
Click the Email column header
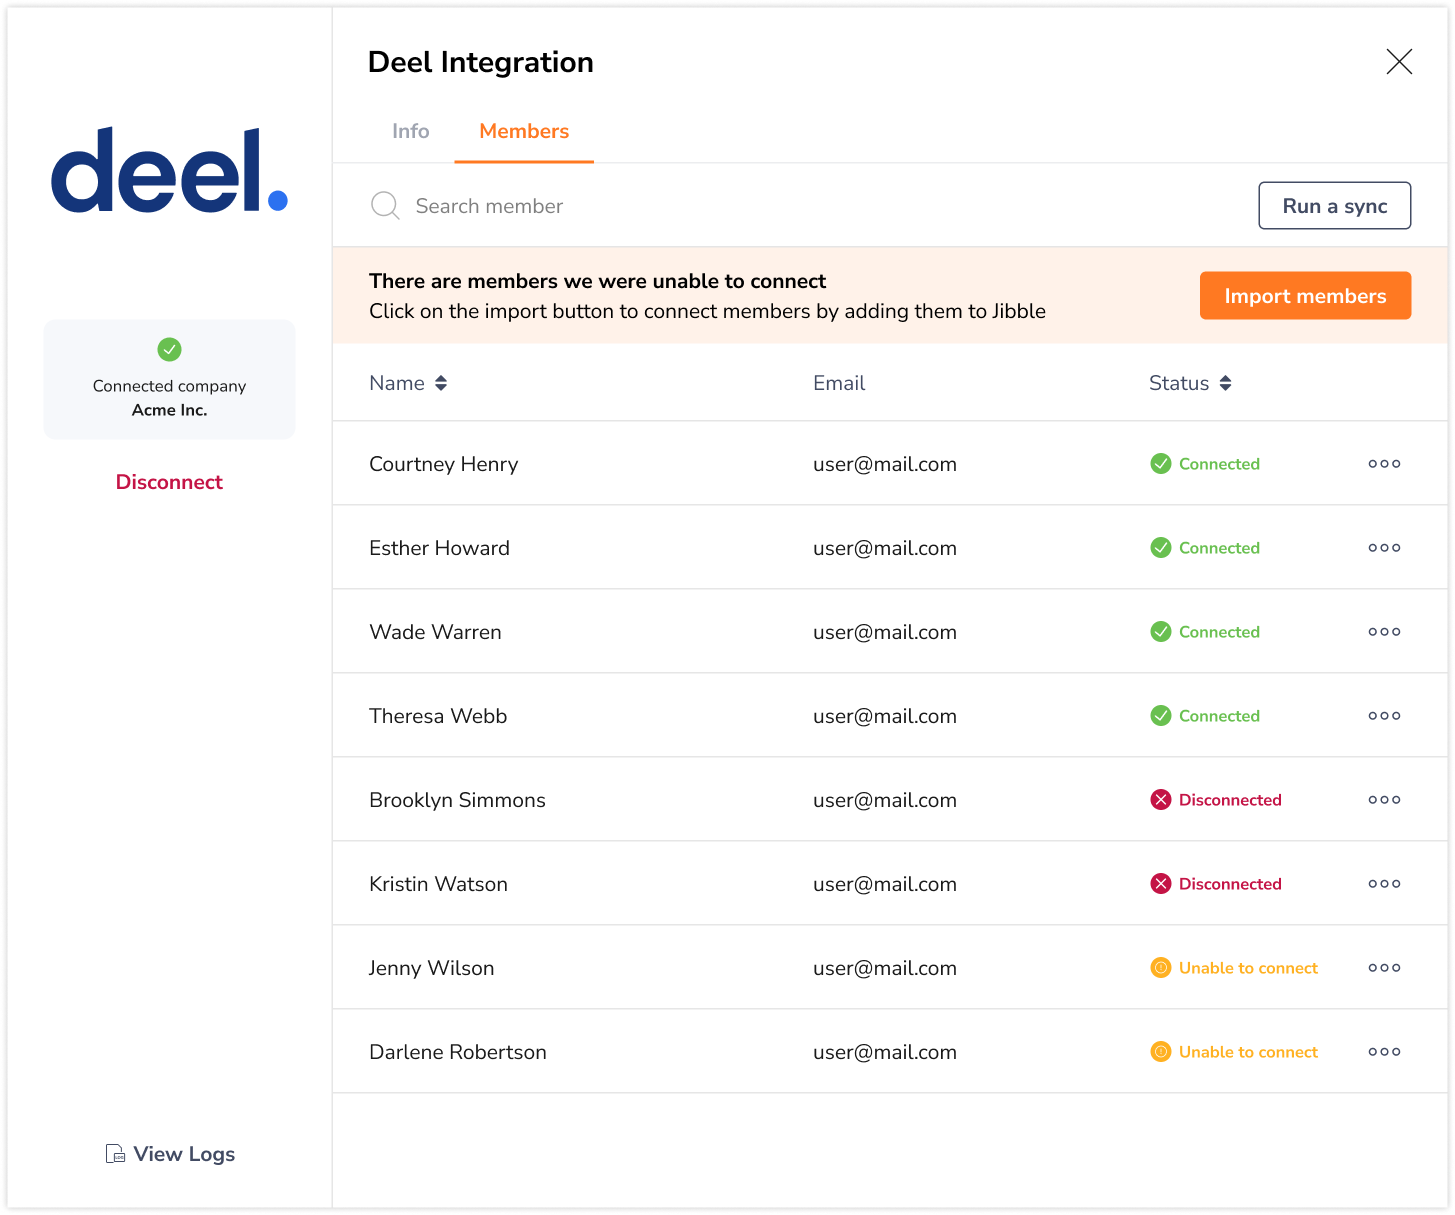point(839,383)
